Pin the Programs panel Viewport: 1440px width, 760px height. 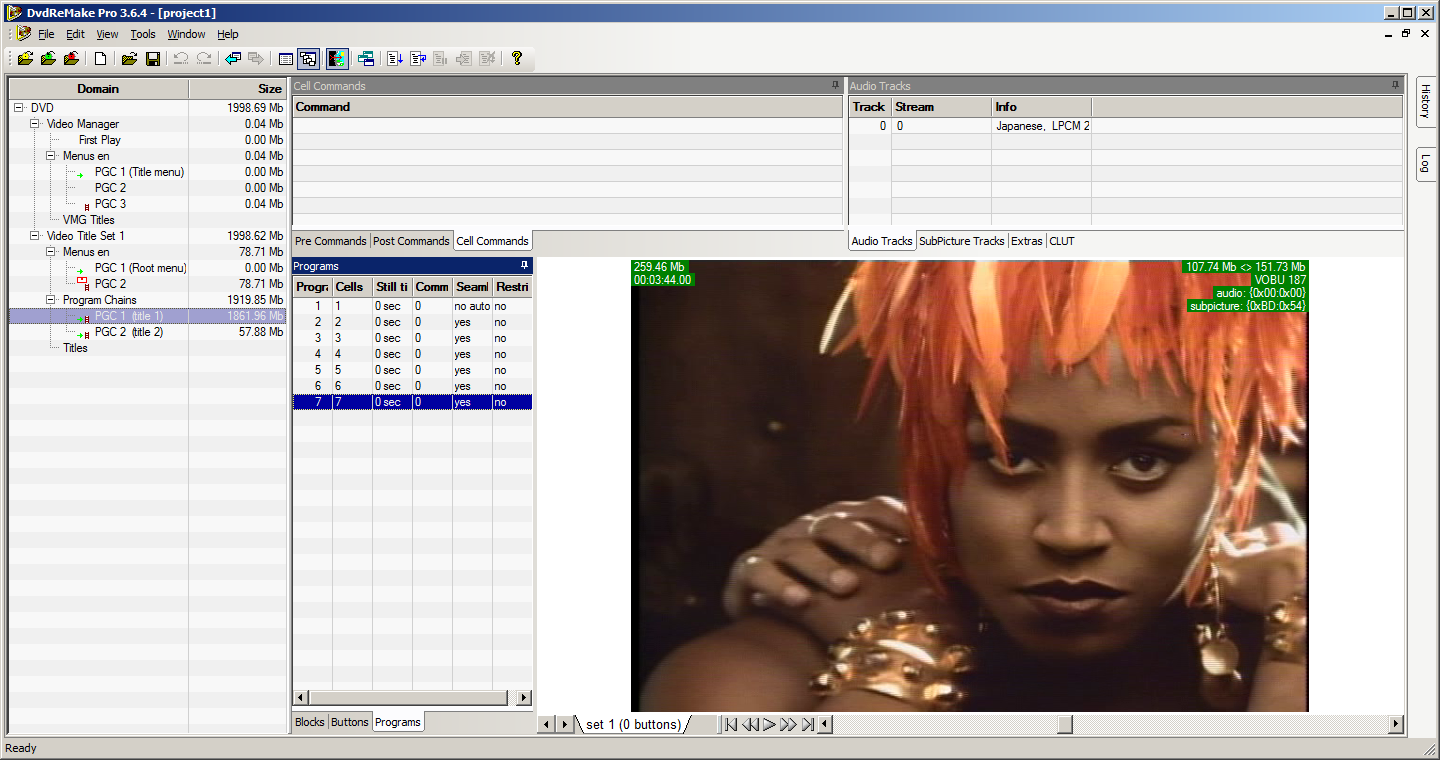pos(525,266)
